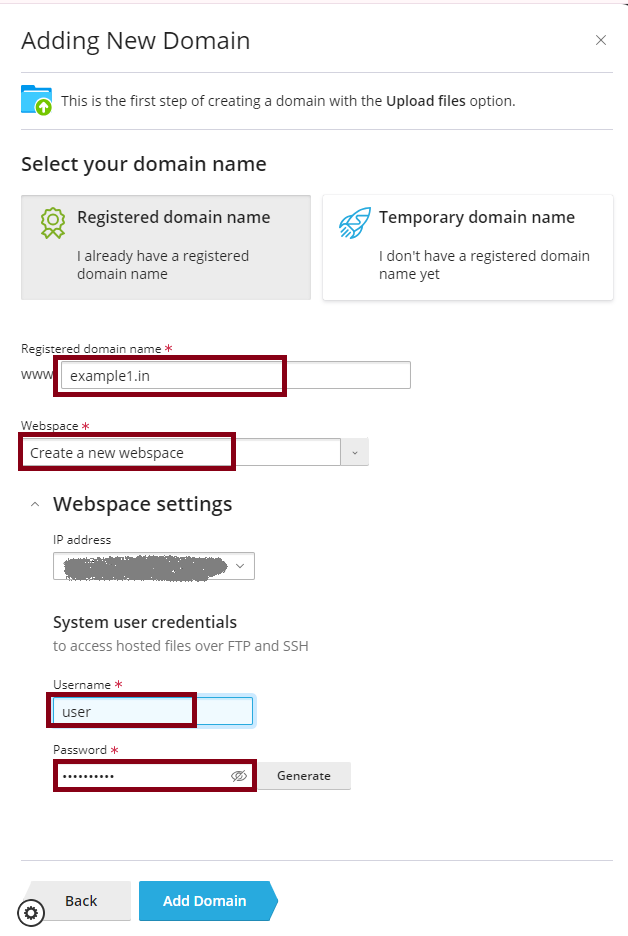Image resolution: width=628 pixels, height=936 pixels.
Task: Choose the "I don't have a registered domain name yet" option
Action: click(467, 246)
